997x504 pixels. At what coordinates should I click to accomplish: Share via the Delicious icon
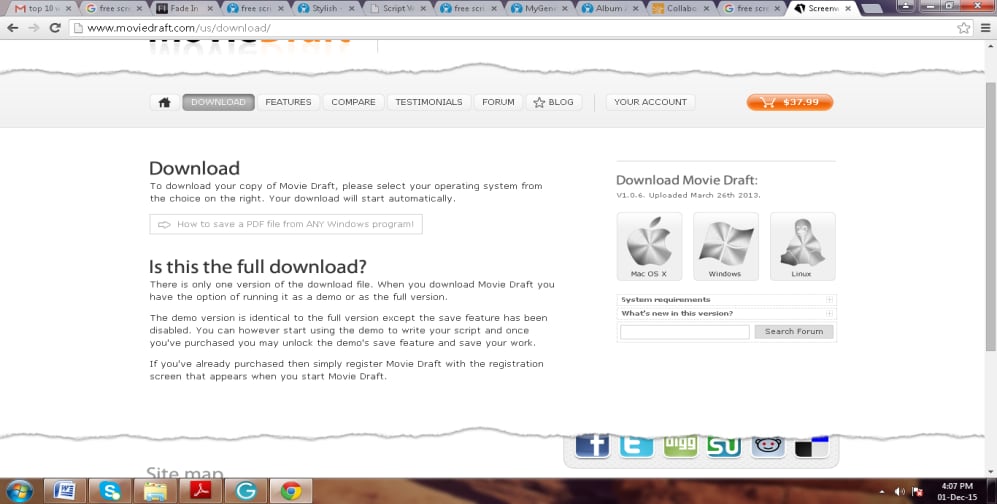(x=812, y=446)
